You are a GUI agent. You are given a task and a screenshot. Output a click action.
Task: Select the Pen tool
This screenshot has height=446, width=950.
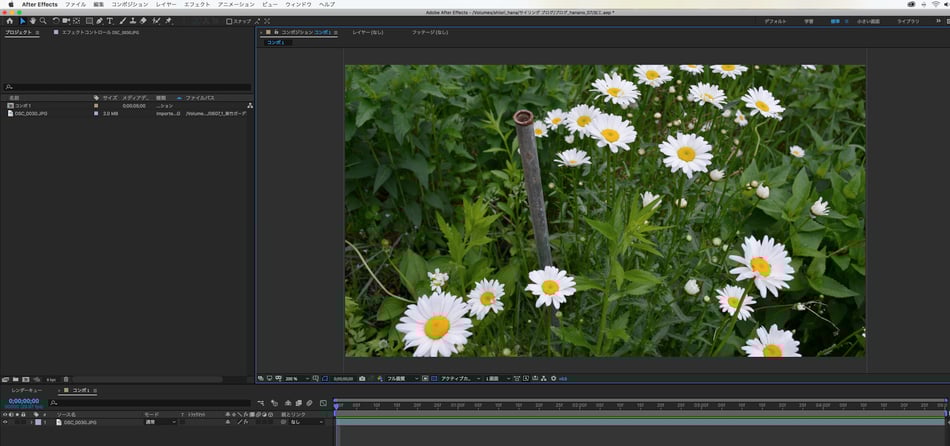click(x=99, y=20)
